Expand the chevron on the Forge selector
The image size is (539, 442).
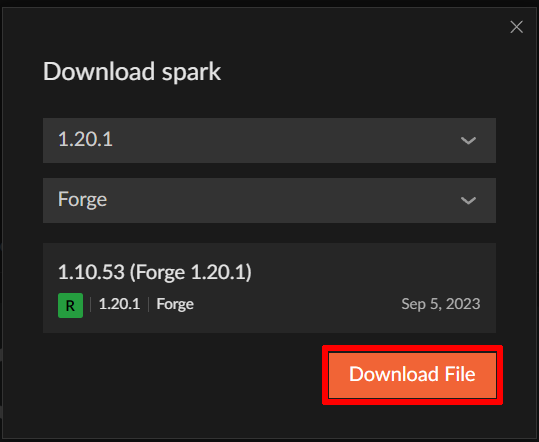(468, 200)
